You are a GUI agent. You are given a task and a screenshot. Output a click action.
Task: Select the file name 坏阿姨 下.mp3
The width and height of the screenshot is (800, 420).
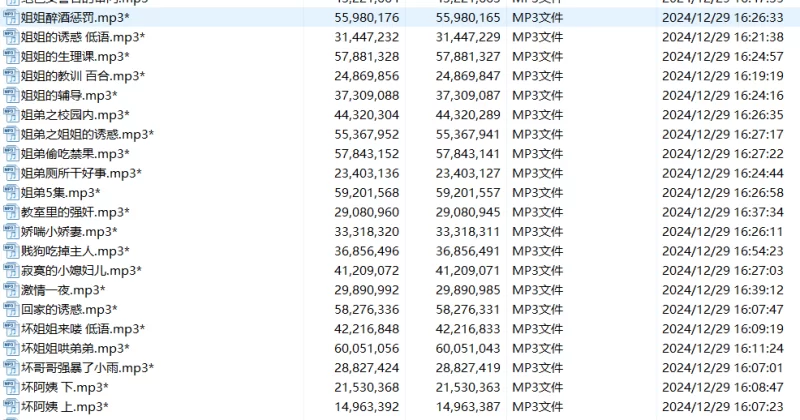(65, 387)
